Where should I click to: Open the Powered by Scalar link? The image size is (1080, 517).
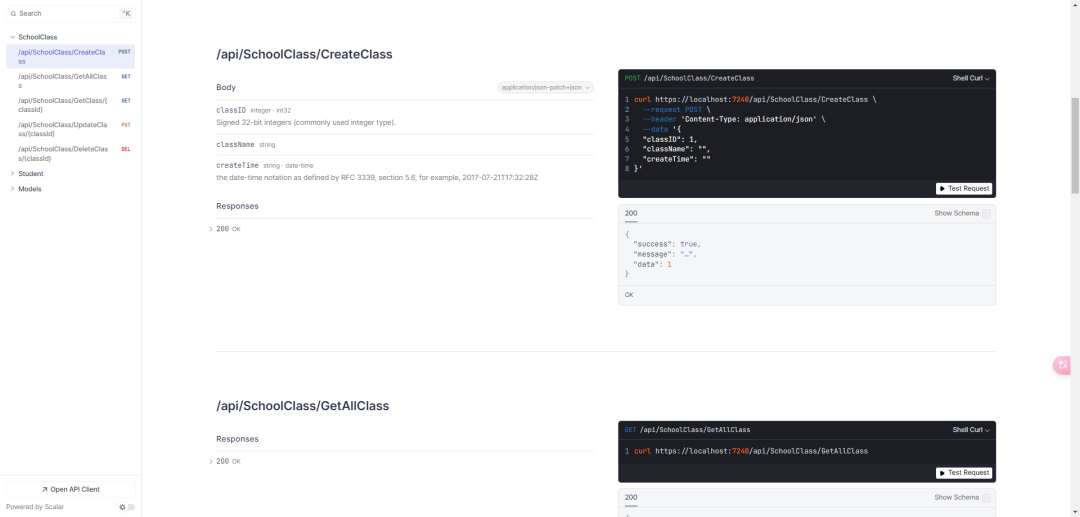pos(35,507)
